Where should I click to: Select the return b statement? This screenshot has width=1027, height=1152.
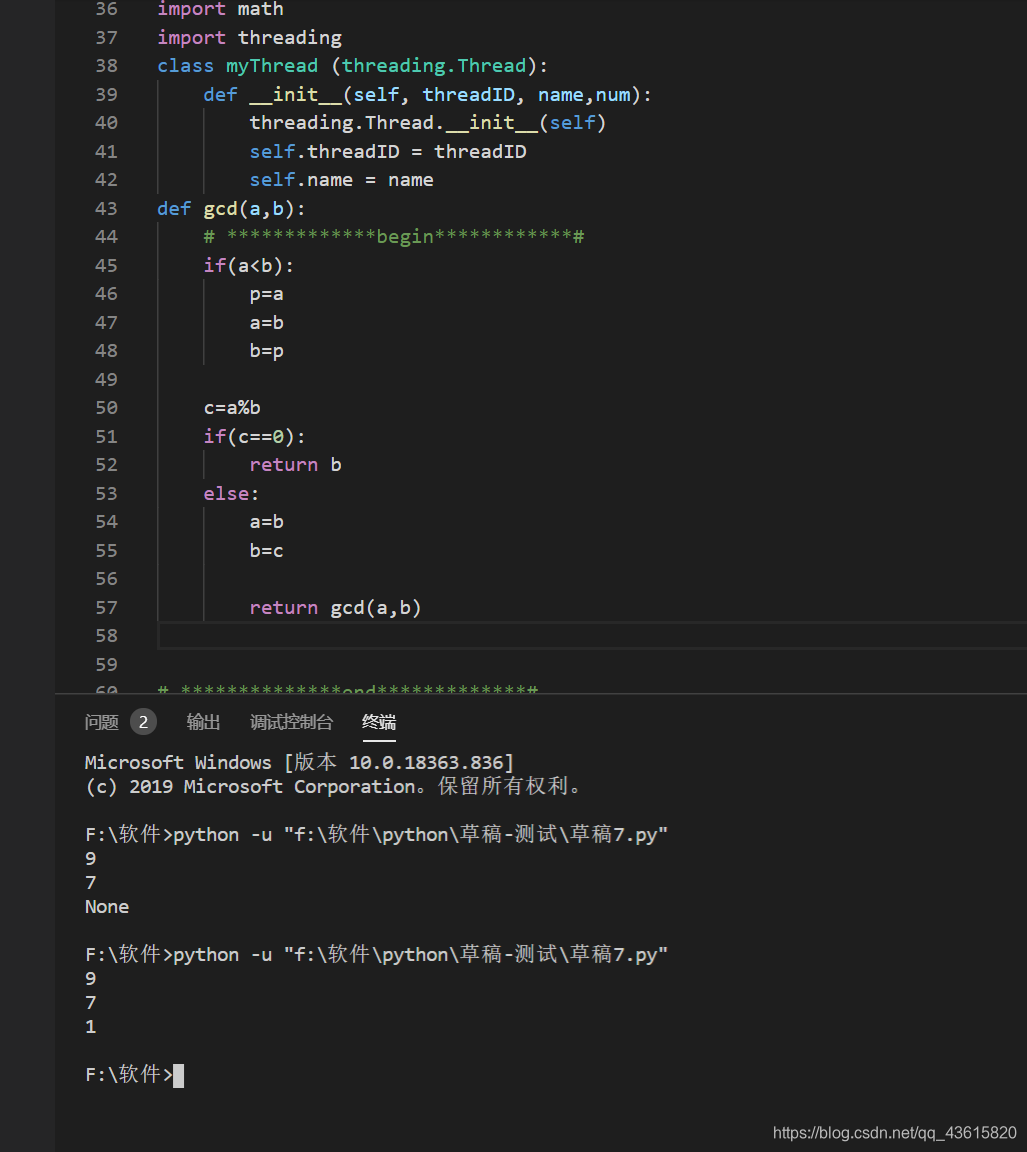tap(295, 464)
